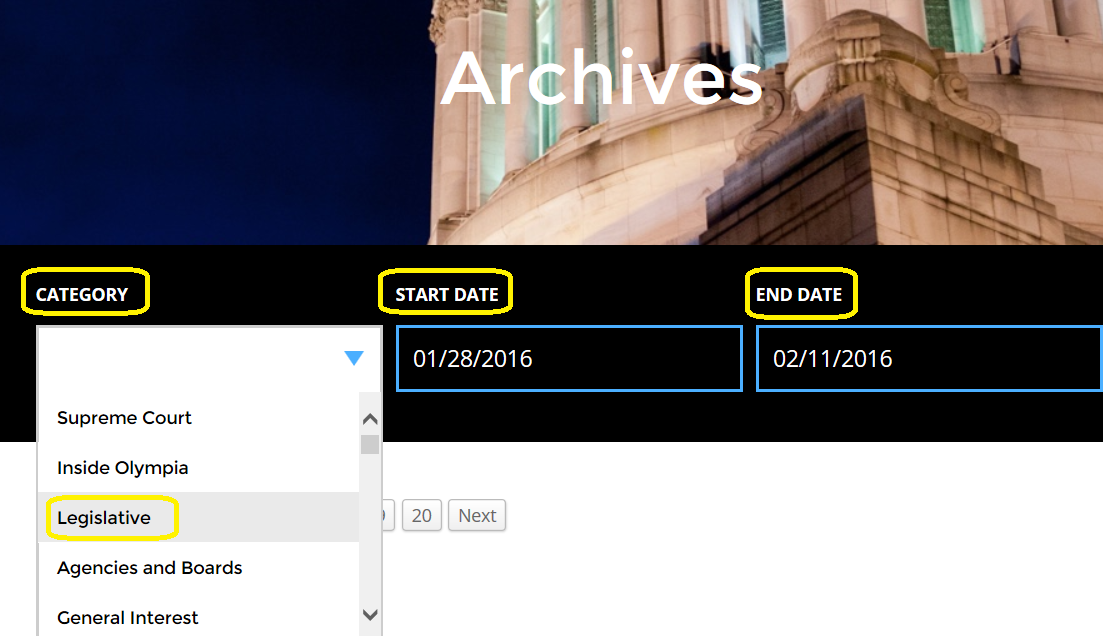
Task: Click the CATEGORY heading label
Action: 82,293
